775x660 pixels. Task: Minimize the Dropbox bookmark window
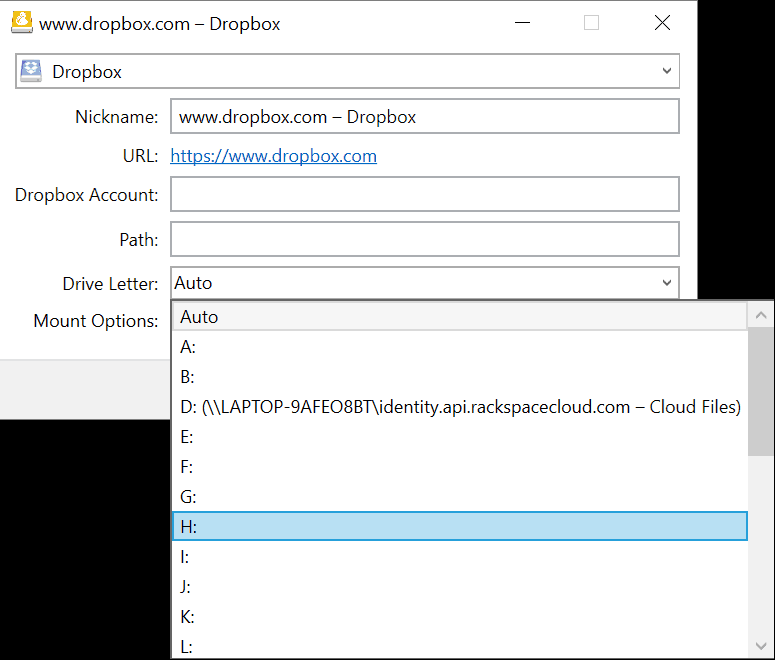click(522, 23)
